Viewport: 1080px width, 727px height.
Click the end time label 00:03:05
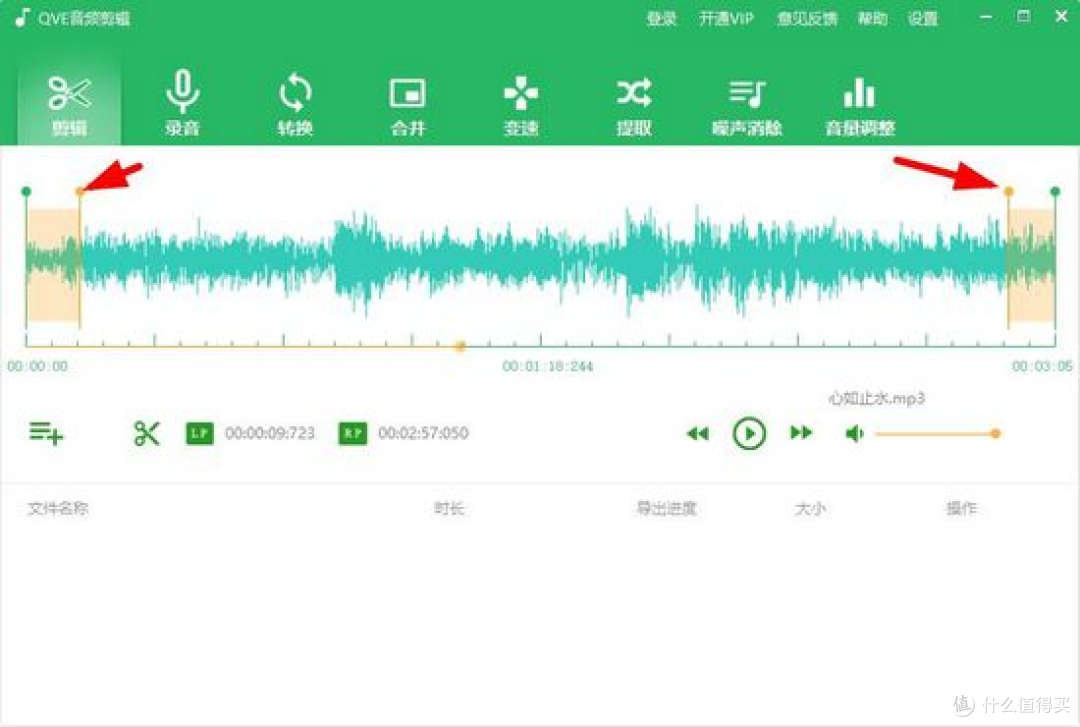click(x=1042, y=366)
